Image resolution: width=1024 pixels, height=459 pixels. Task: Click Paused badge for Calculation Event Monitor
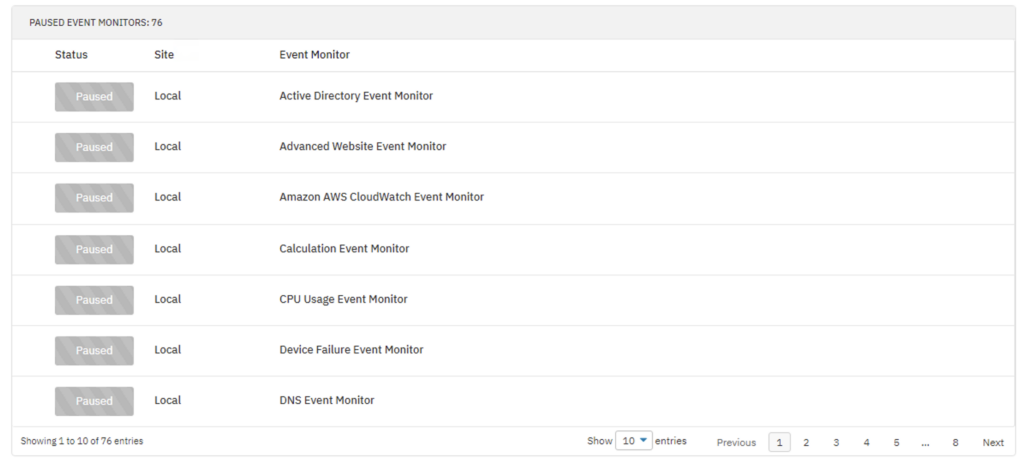[x=94, y=249]
